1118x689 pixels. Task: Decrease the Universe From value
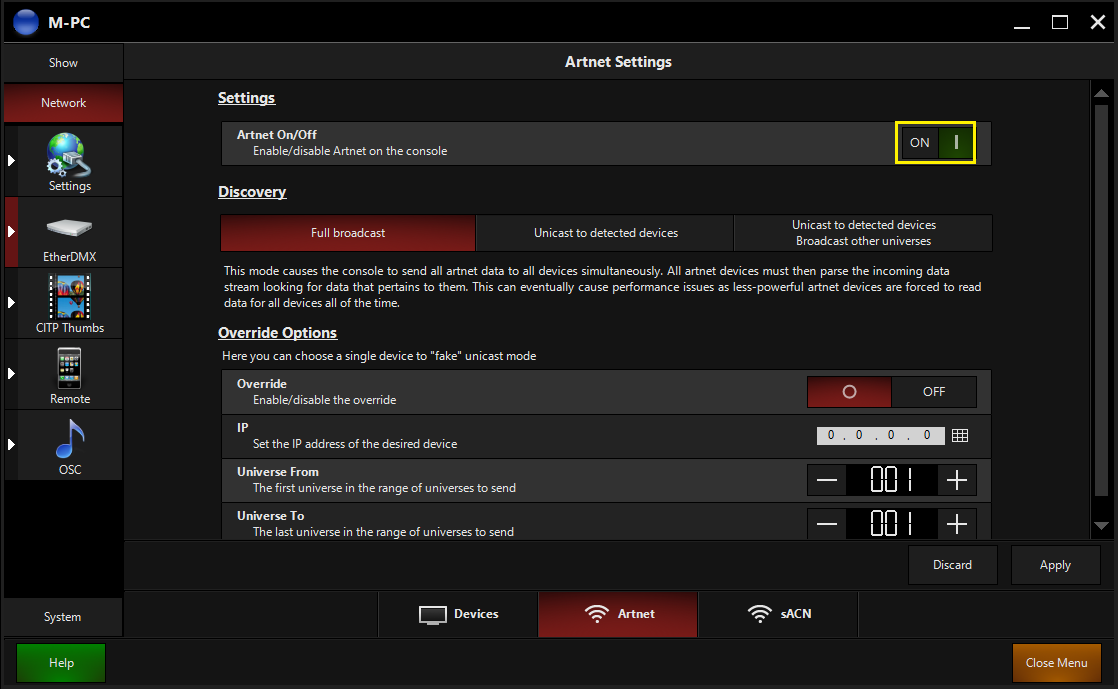point(827,480)
